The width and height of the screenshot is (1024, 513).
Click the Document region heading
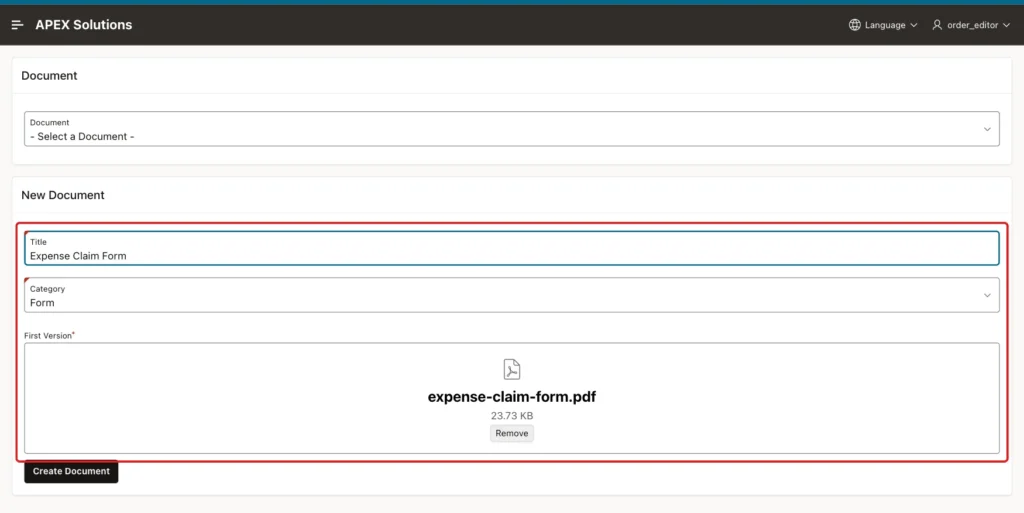(x=49, y=76)
